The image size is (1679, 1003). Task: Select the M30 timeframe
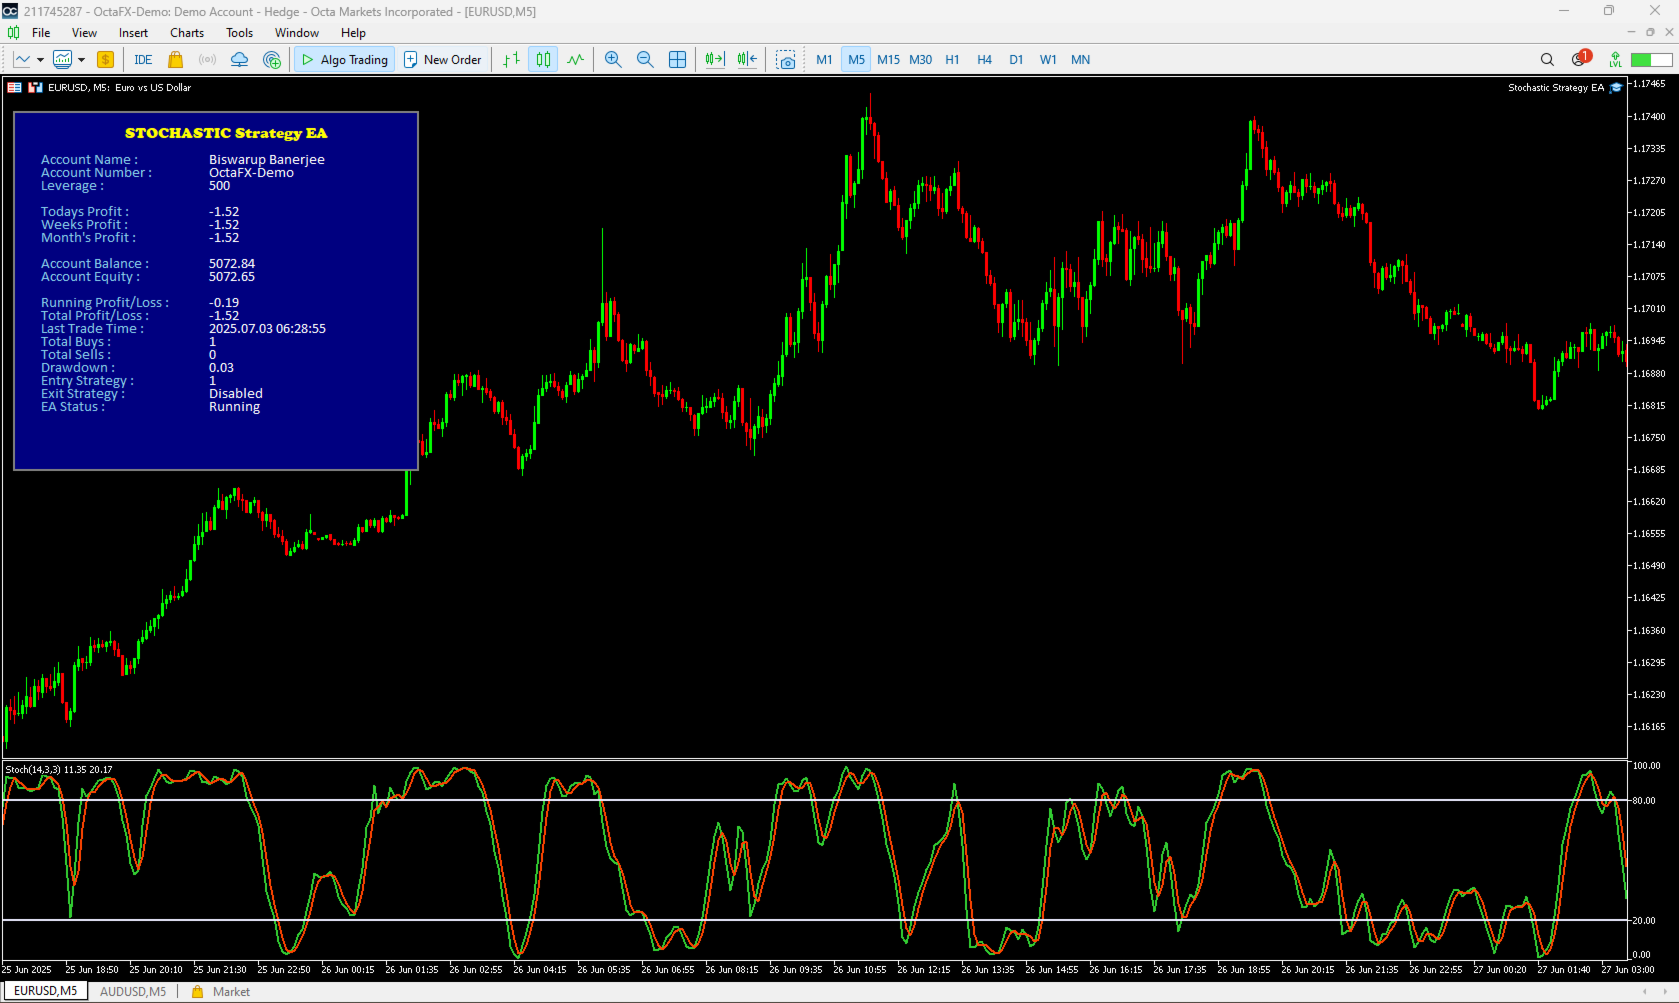pos(920,60)
